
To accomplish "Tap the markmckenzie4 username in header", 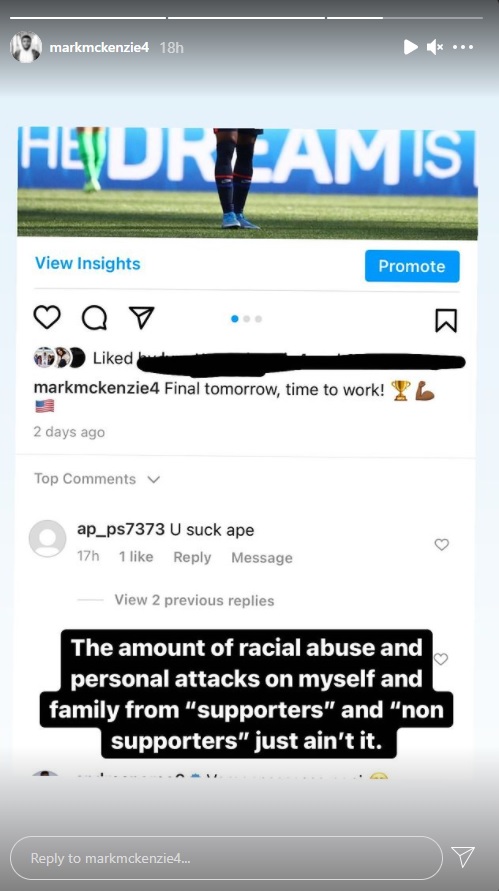I will pos(99,48).
